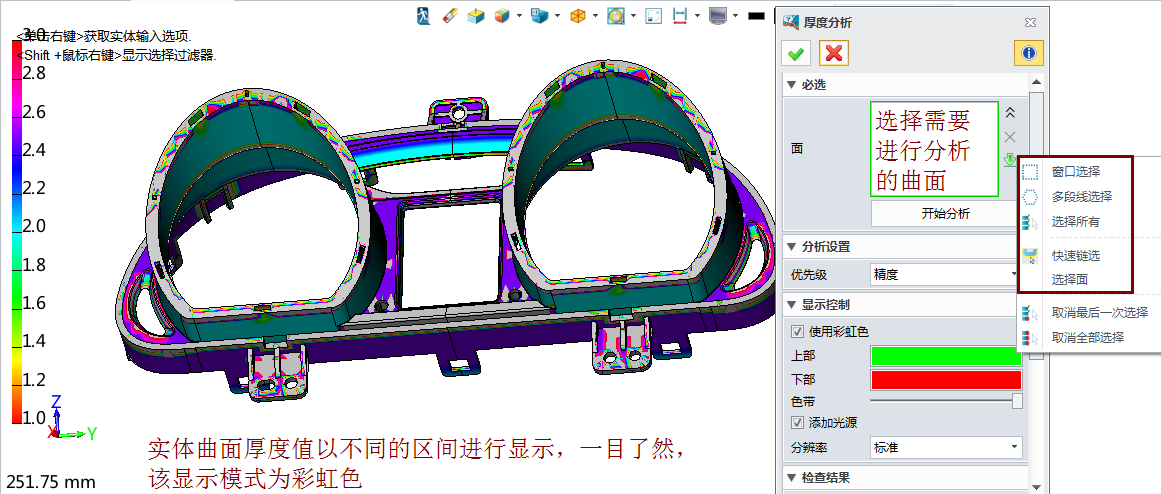Click the measure distance toolbar icon
This screenshot has height=494, width=1161.
pos(681,16)
